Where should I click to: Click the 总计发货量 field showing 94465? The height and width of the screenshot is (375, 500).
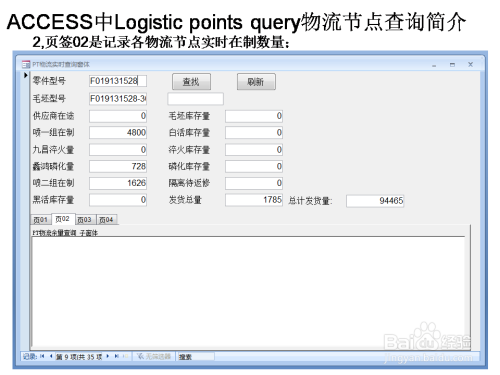pos(375,201)
